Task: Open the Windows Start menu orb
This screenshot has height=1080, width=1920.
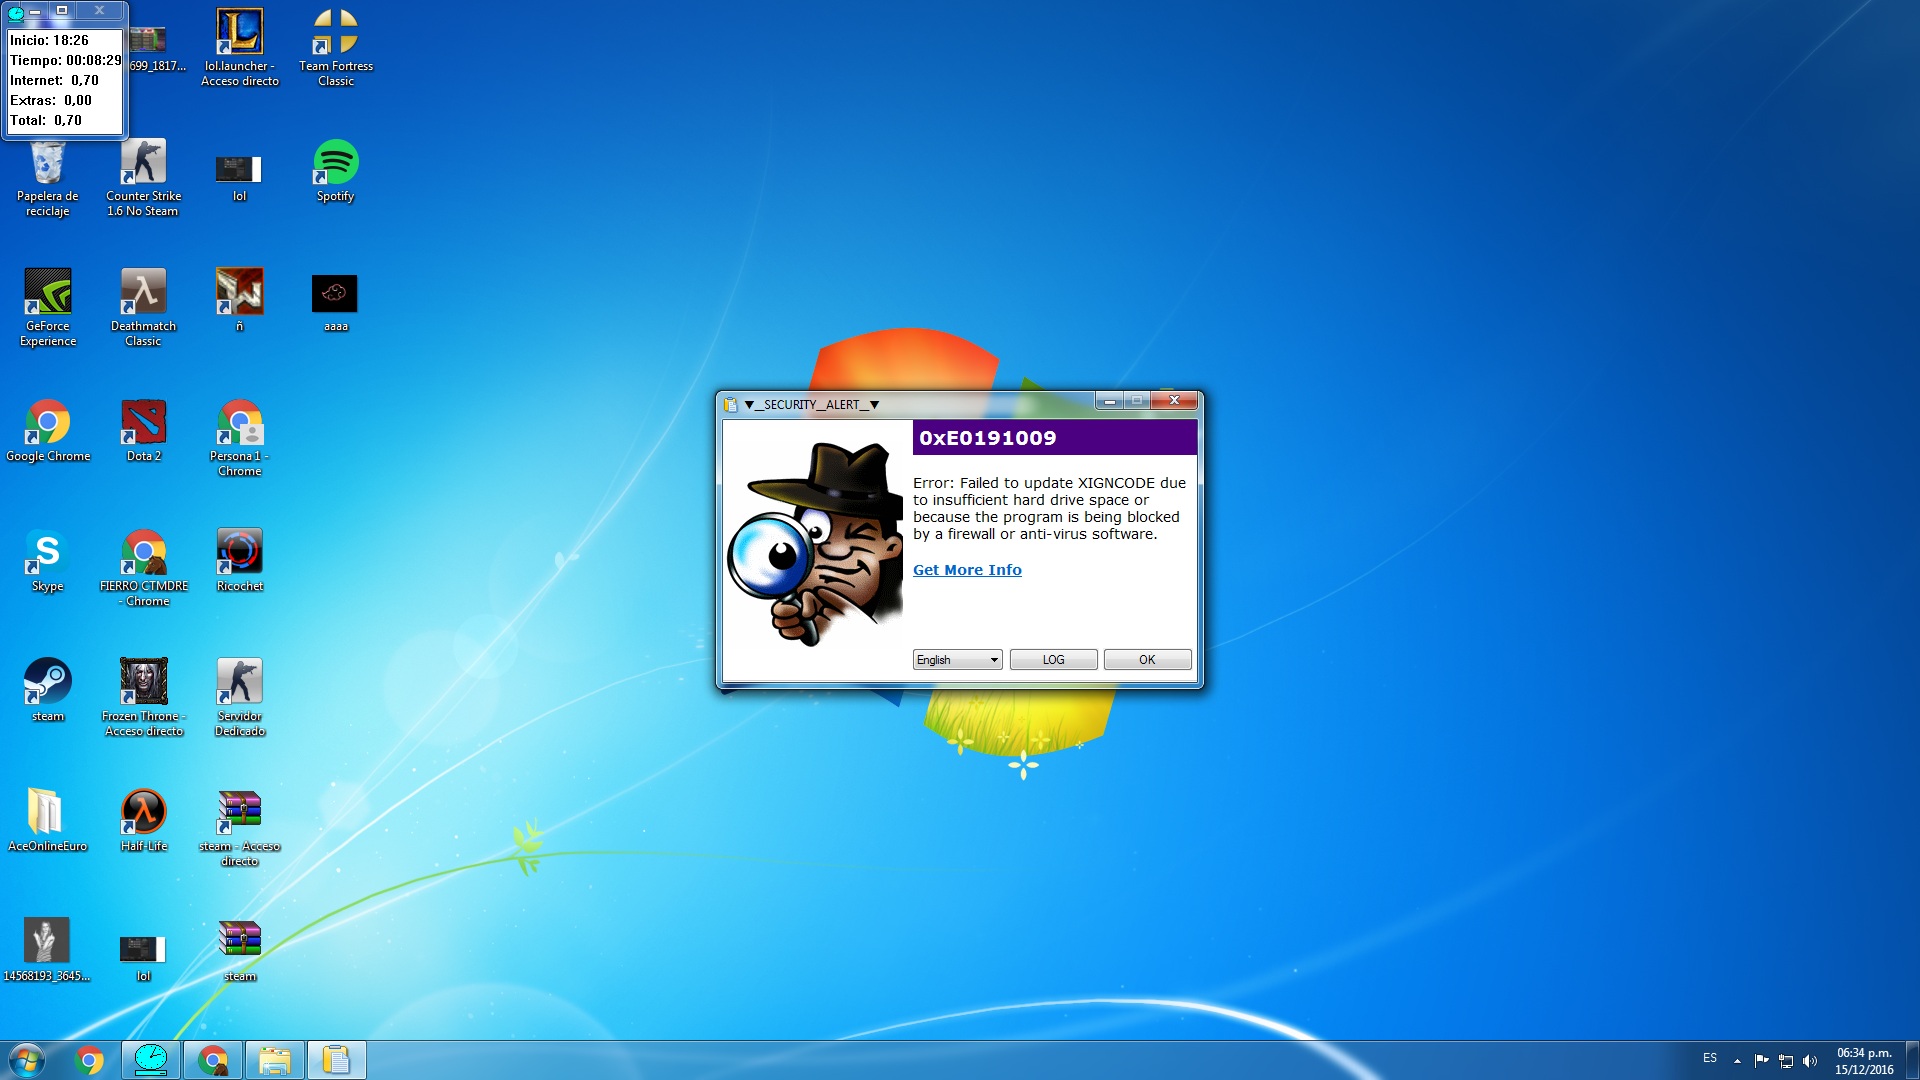Action: [27, 1060]
